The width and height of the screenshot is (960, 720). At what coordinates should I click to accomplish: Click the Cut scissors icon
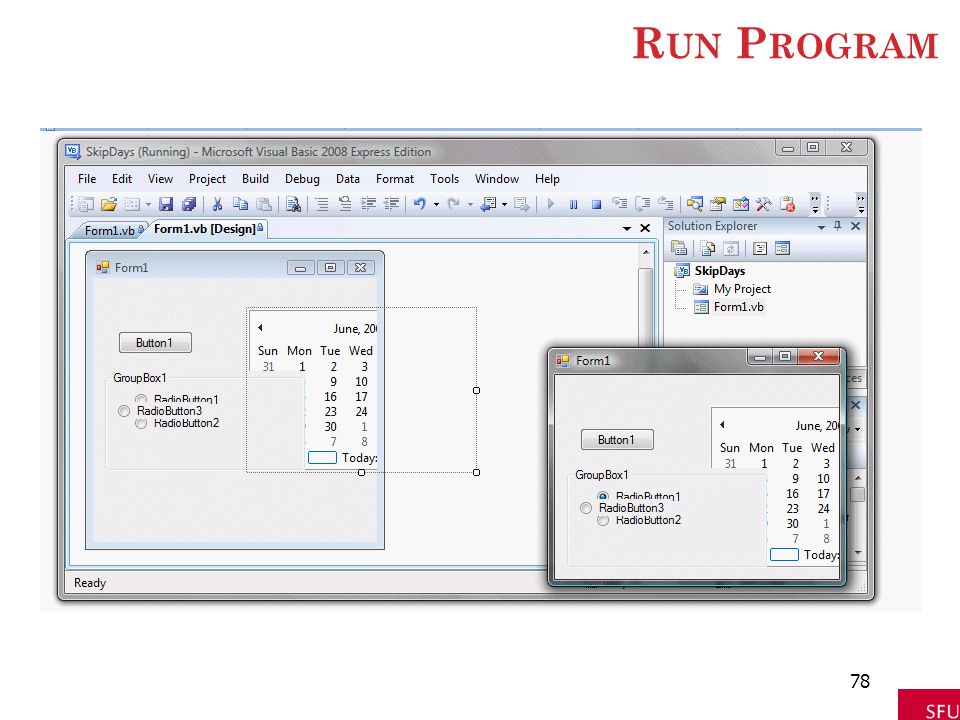pos(217,204)
